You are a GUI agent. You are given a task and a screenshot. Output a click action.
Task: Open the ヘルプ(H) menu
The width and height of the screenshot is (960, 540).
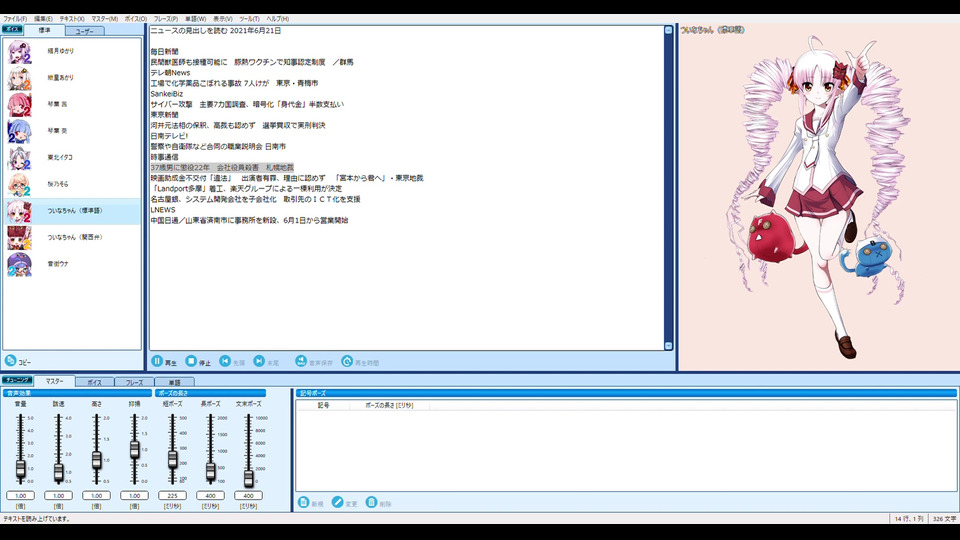(x=277, y=19)
